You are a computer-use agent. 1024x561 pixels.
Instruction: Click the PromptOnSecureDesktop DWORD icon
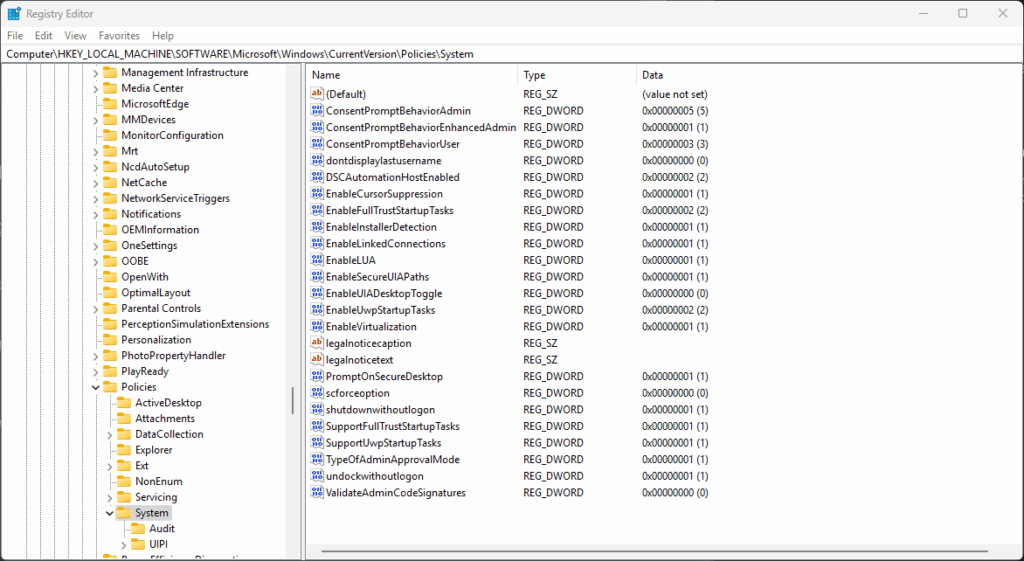pyautogui.click(x=317, y=376)
